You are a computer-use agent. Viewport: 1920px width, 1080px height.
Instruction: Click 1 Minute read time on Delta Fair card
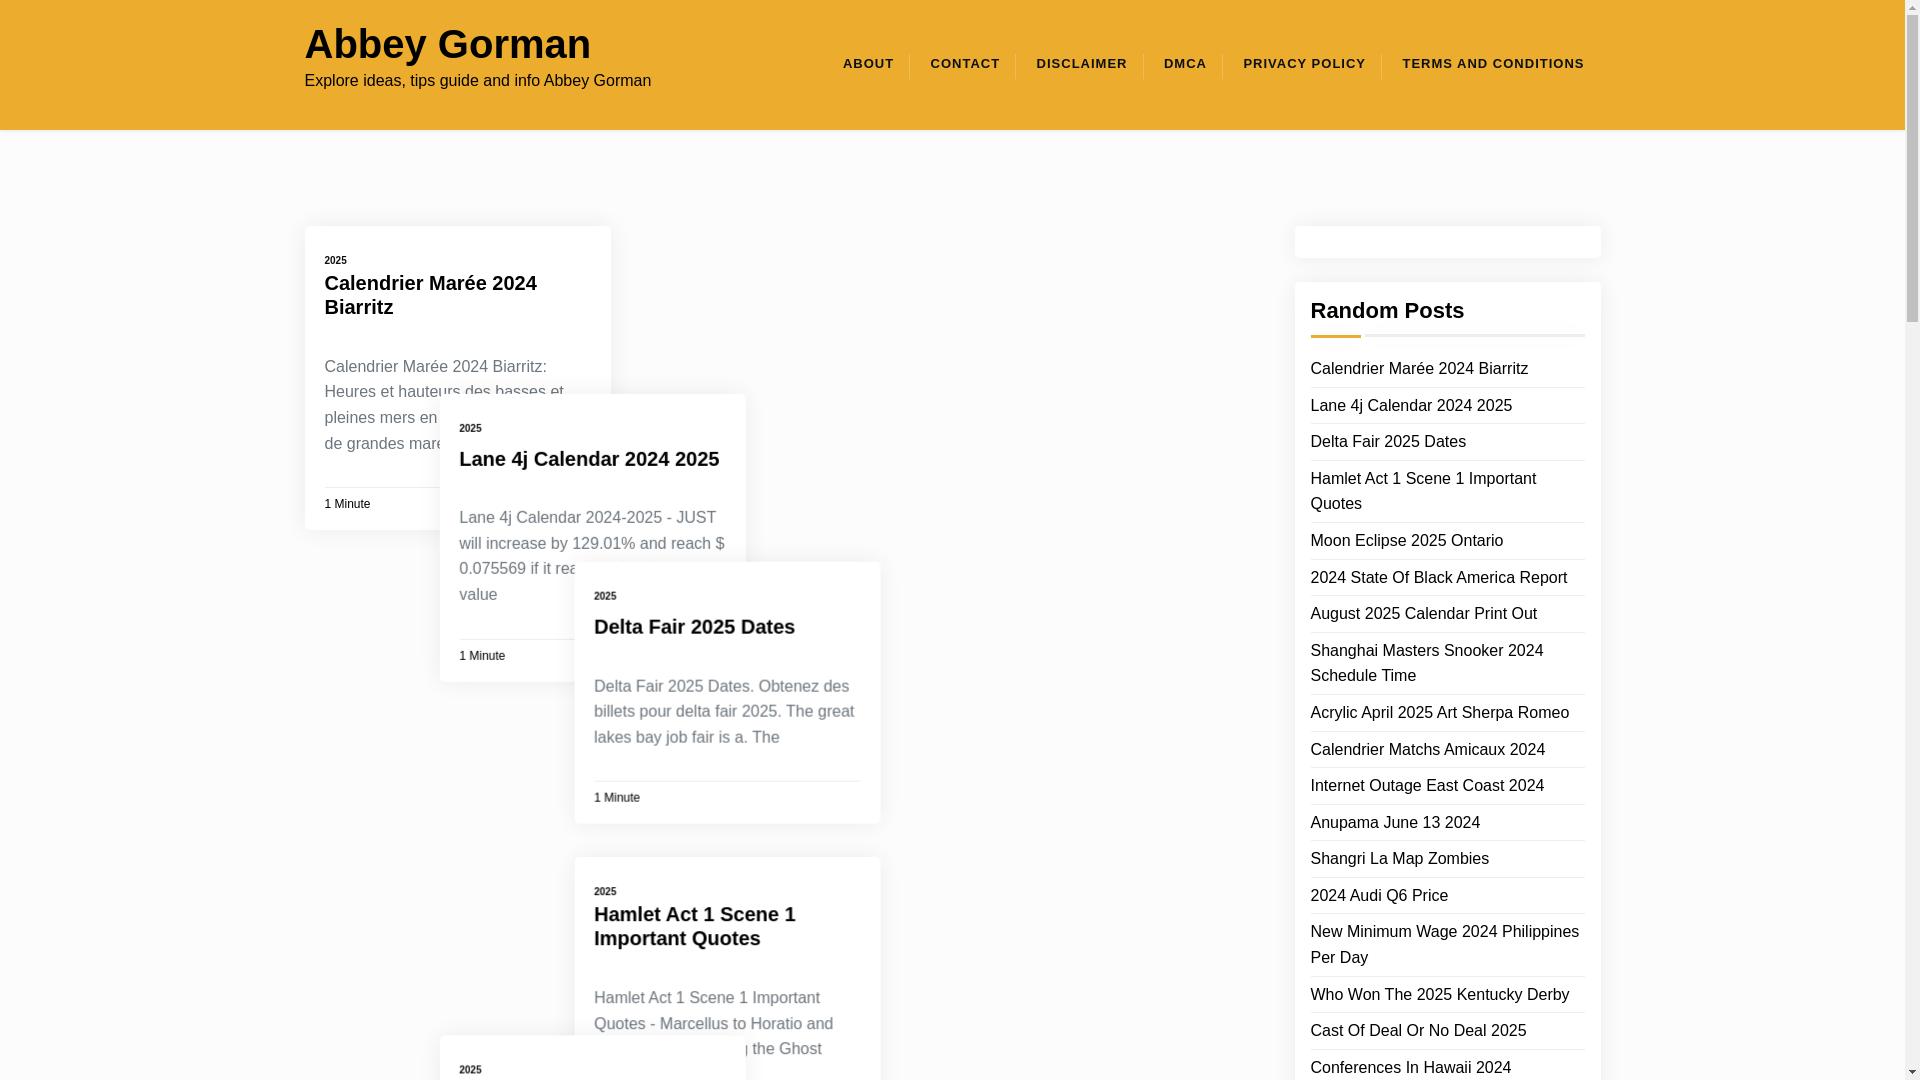(617, 798)
